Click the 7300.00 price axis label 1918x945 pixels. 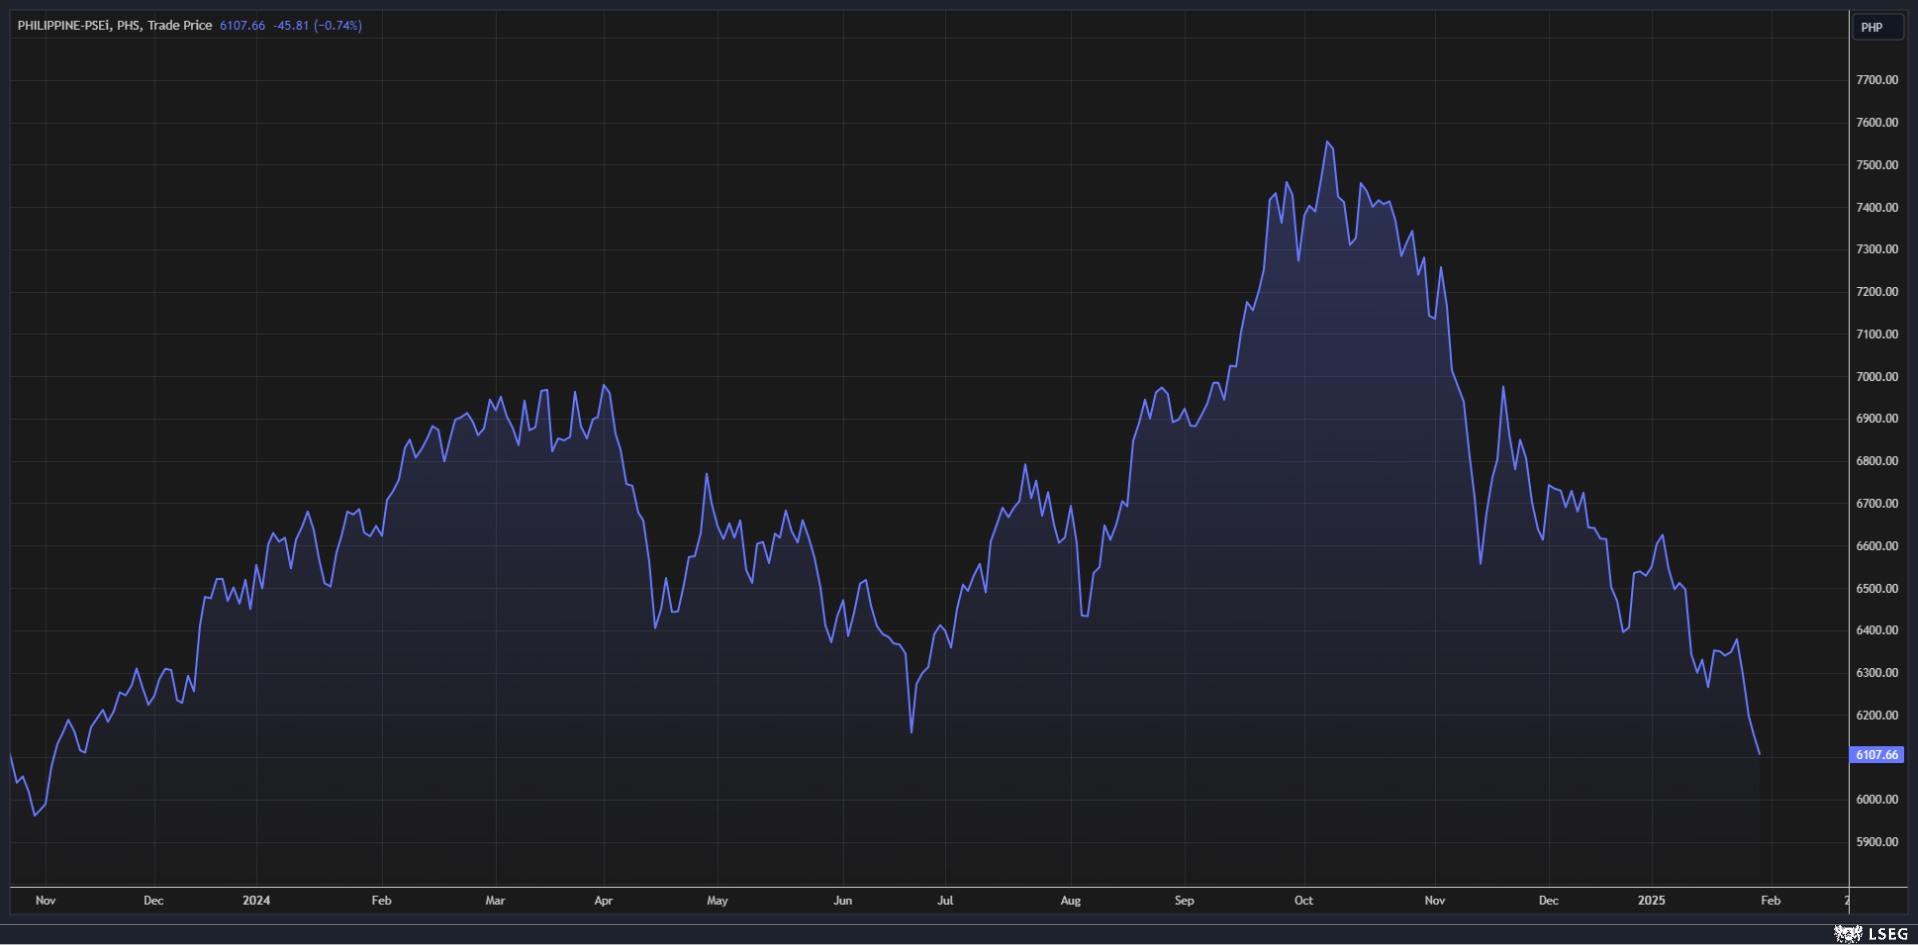click(1877, 249)
